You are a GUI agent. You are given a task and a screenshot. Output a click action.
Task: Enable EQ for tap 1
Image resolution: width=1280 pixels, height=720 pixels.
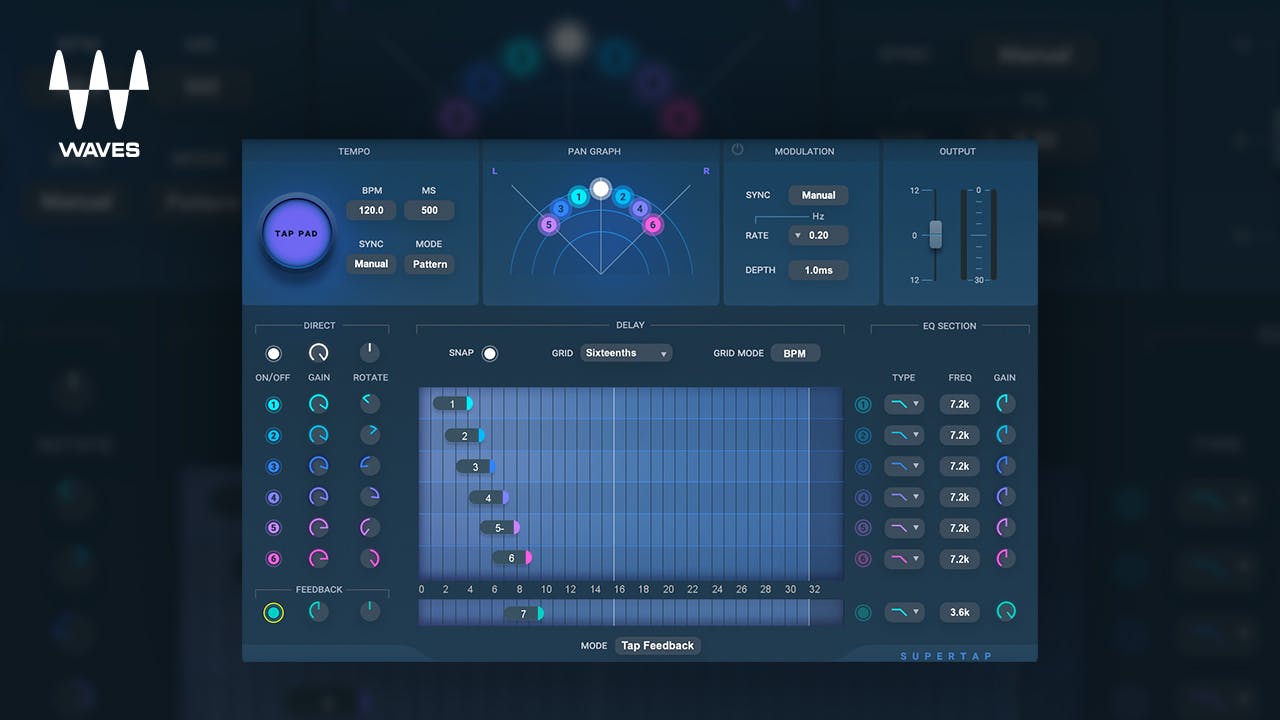coord(863,405)
